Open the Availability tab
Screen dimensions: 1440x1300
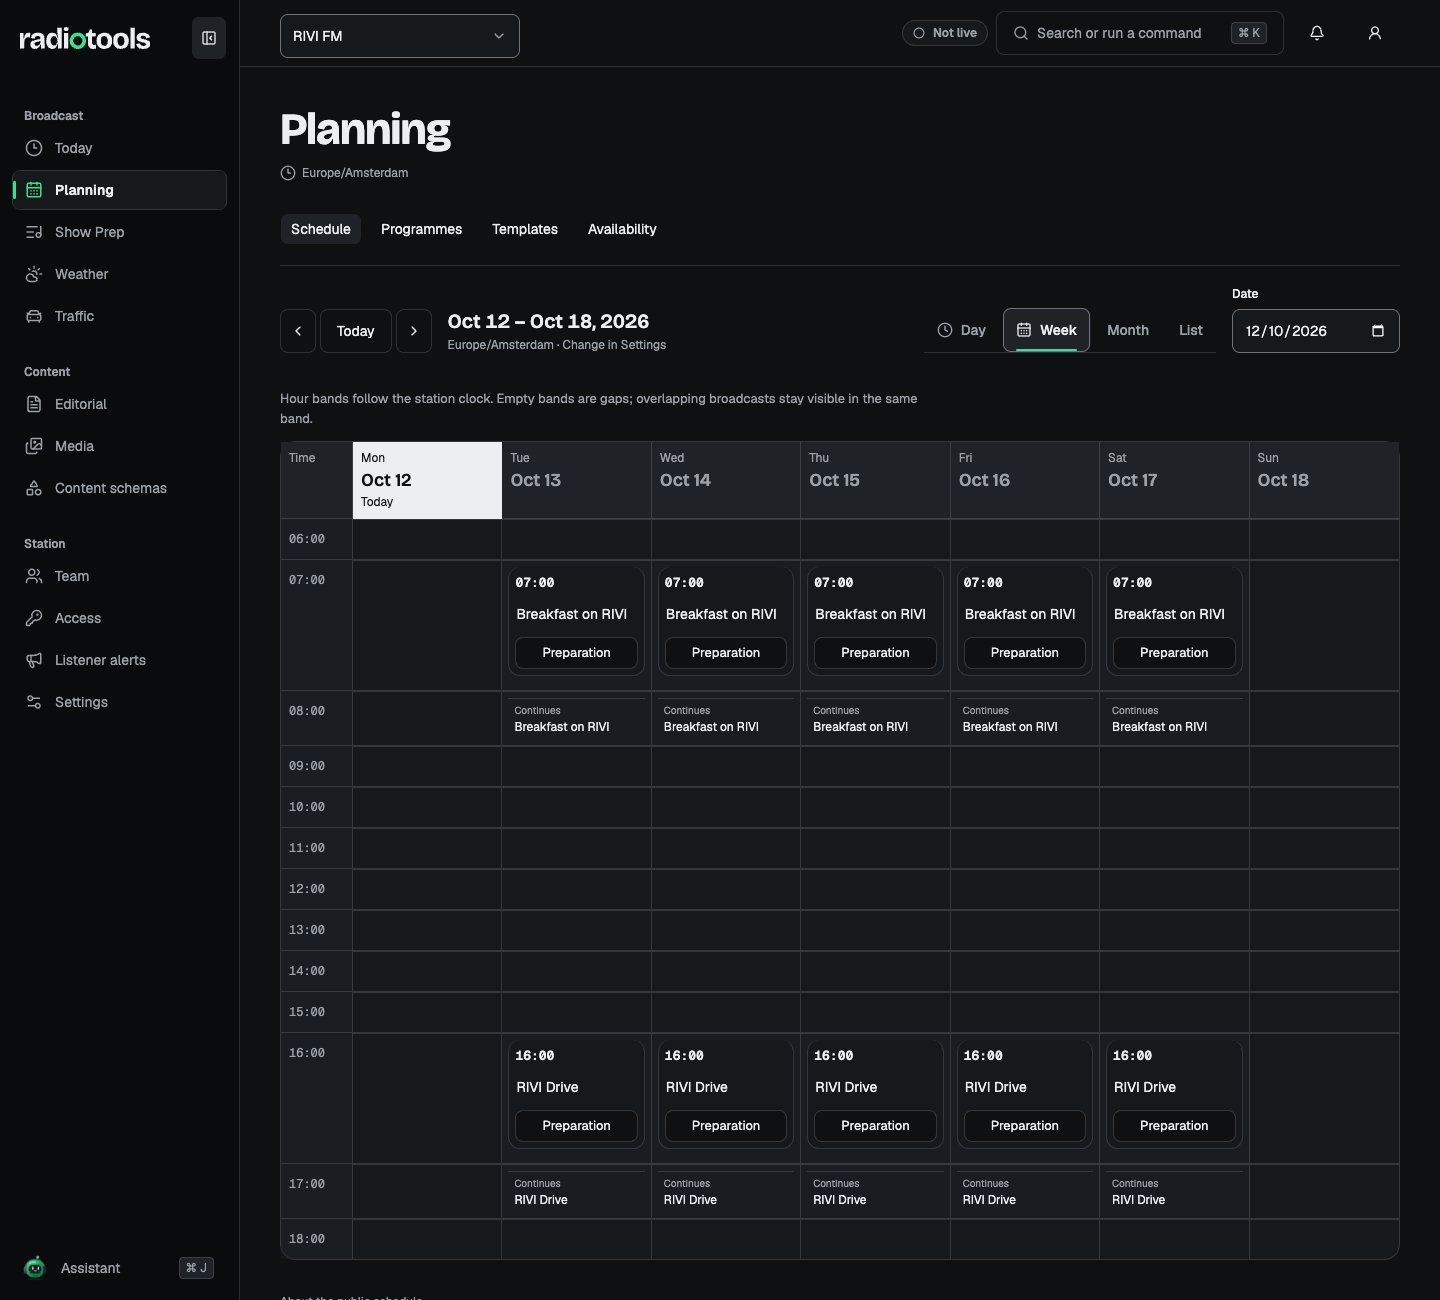(x=622, y=229)
